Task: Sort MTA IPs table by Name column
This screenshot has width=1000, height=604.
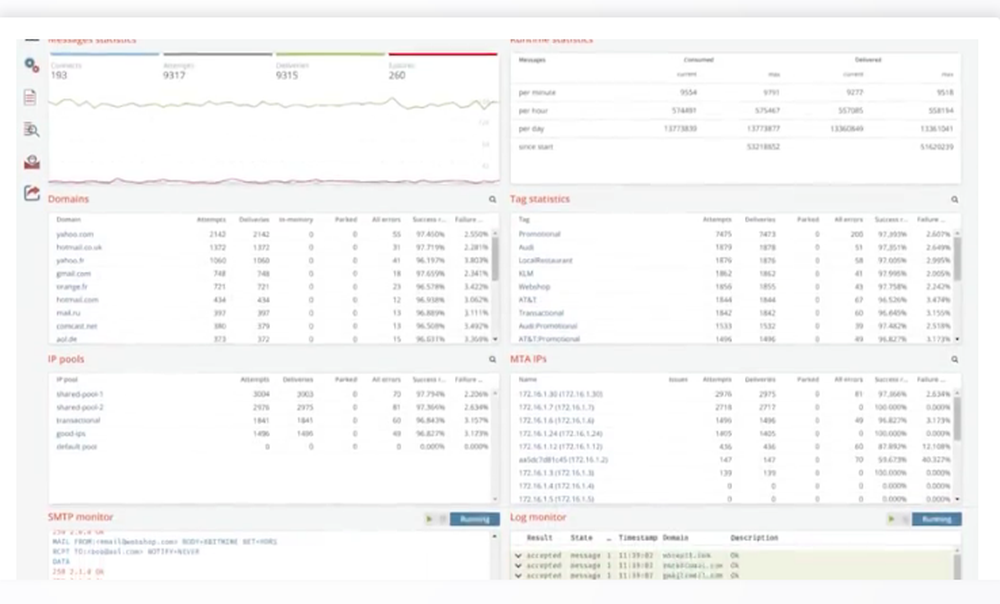Action: click(x=527, y=379)
